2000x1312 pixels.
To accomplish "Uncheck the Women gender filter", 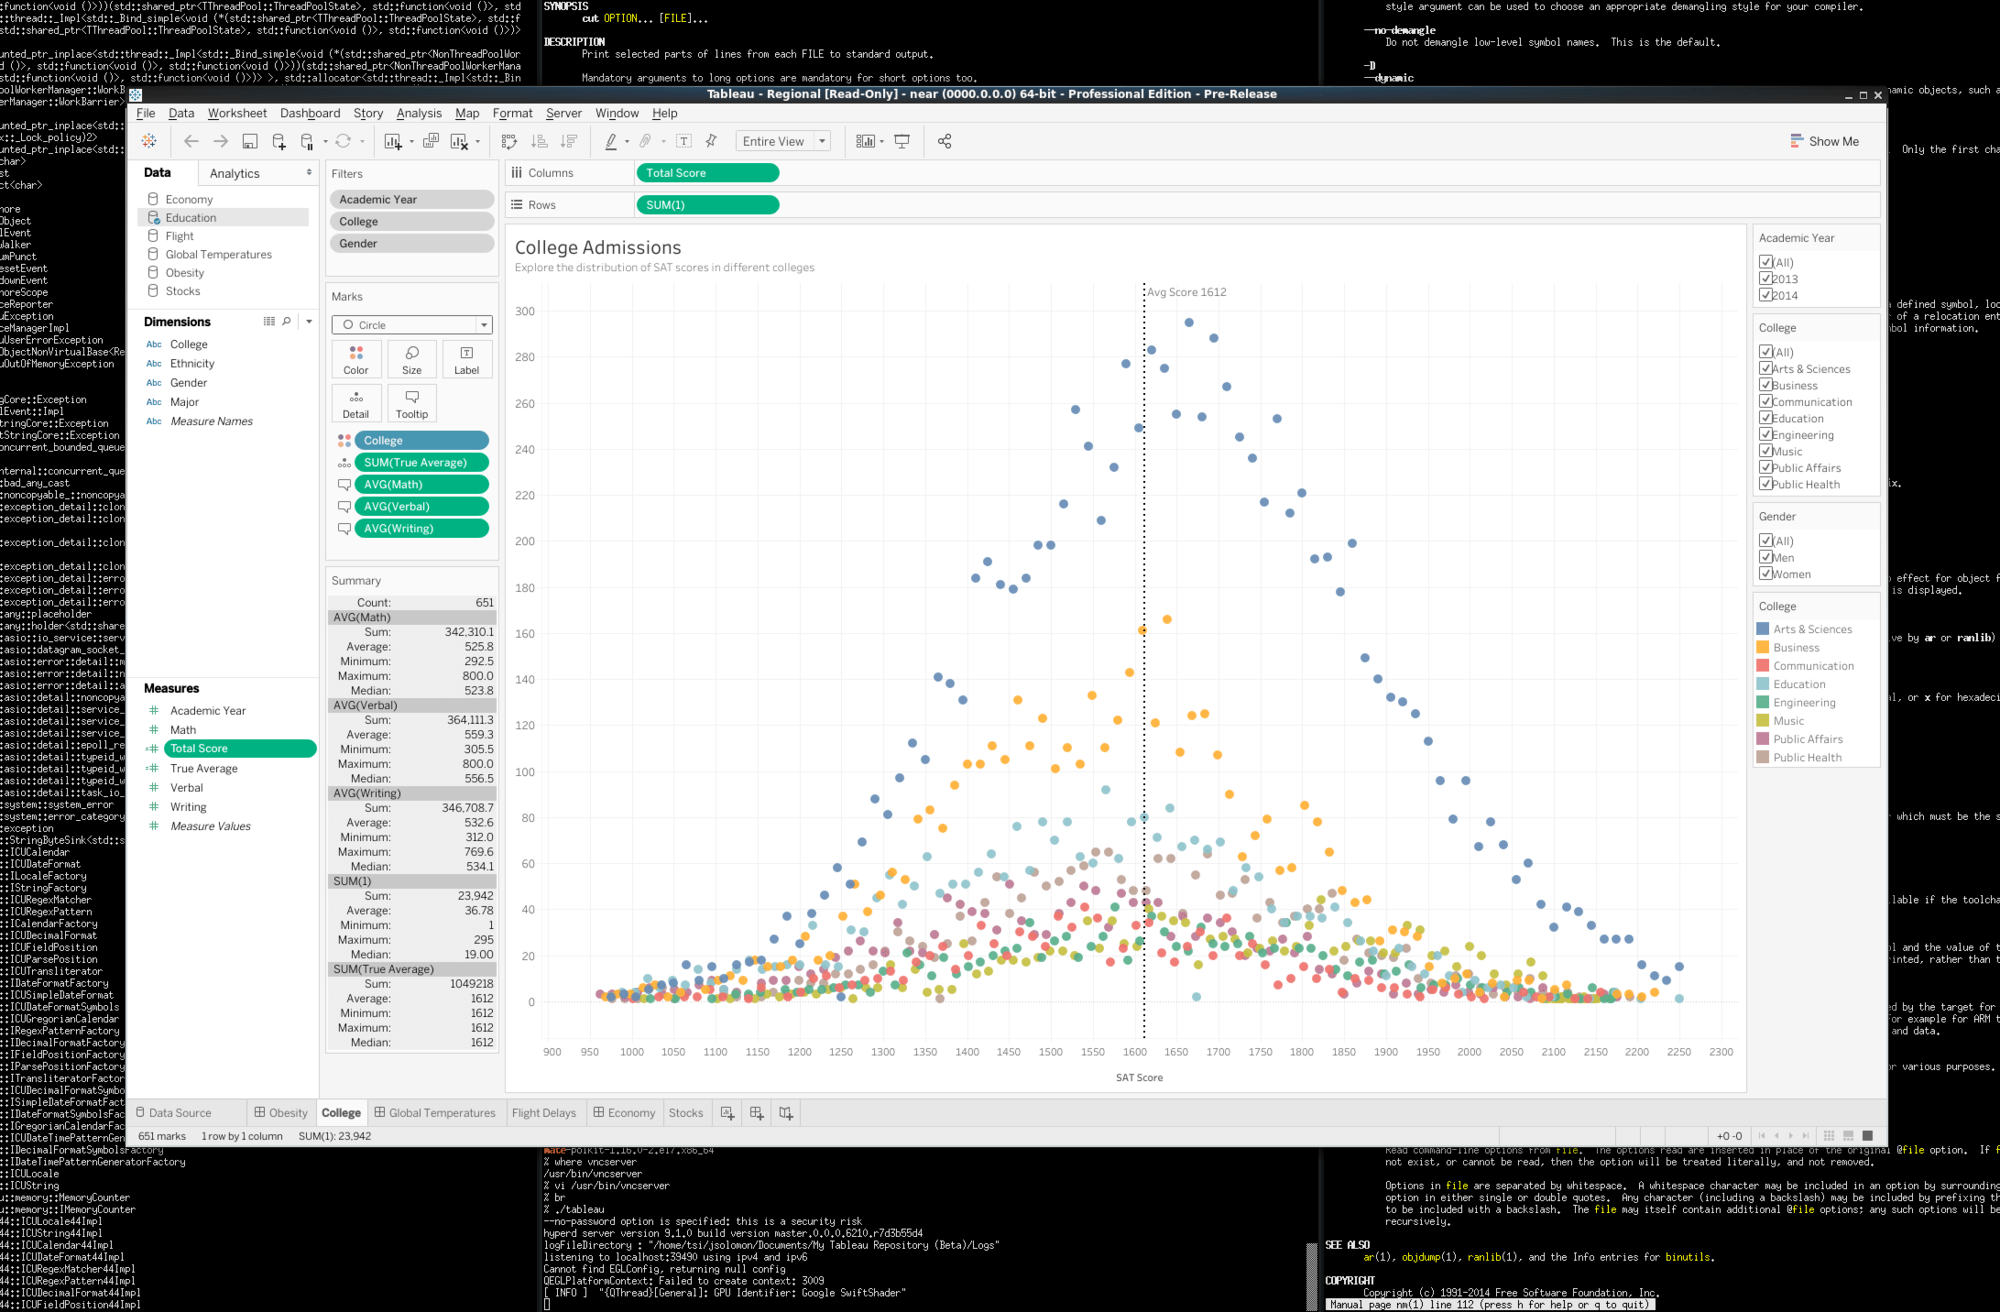I will point(1766,574).
